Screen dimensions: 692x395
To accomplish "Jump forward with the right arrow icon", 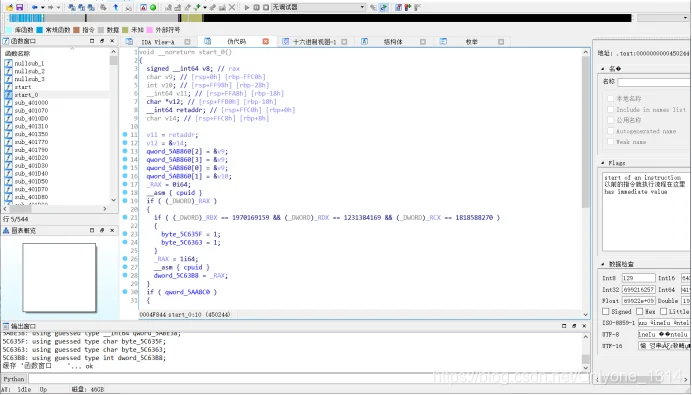I will coord(50,8).
